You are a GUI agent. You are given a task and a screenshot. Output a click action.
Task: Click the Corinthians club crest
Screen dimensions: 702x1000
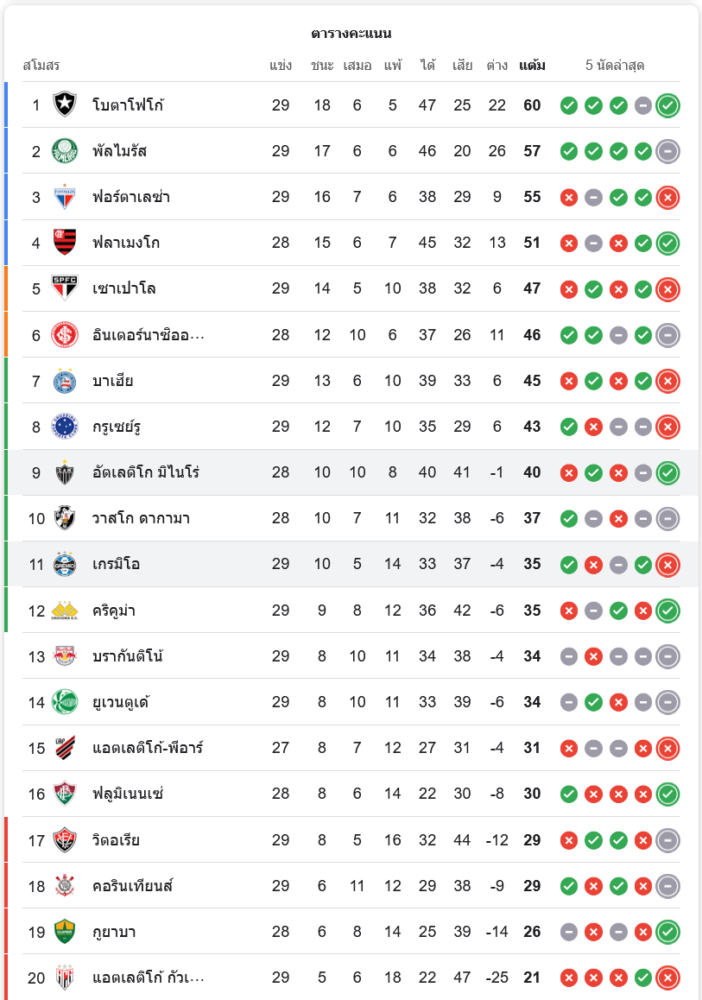(65, 886)
